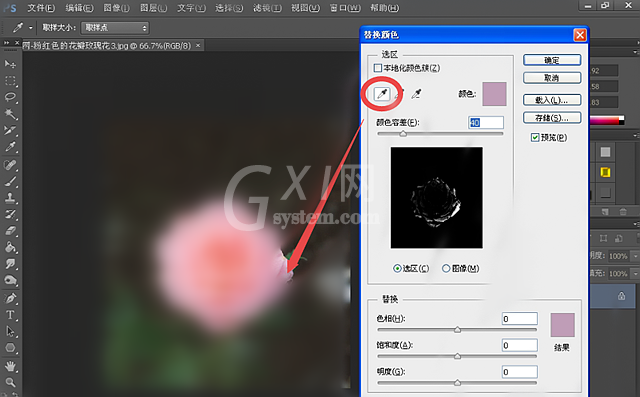Select the Eyedropper tool in left toolbox
640x397 pixels.
click(10, 147)
